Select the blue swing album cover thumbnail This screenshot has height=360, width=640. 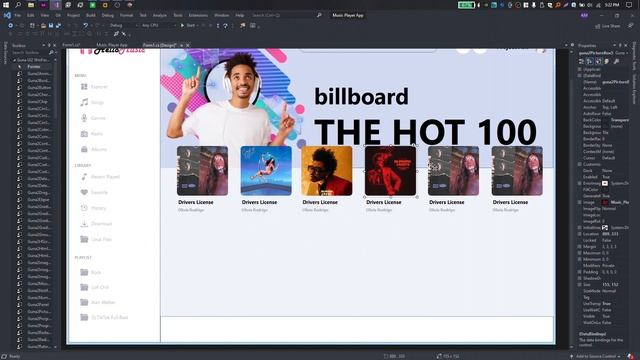click(x=266, y=171)
